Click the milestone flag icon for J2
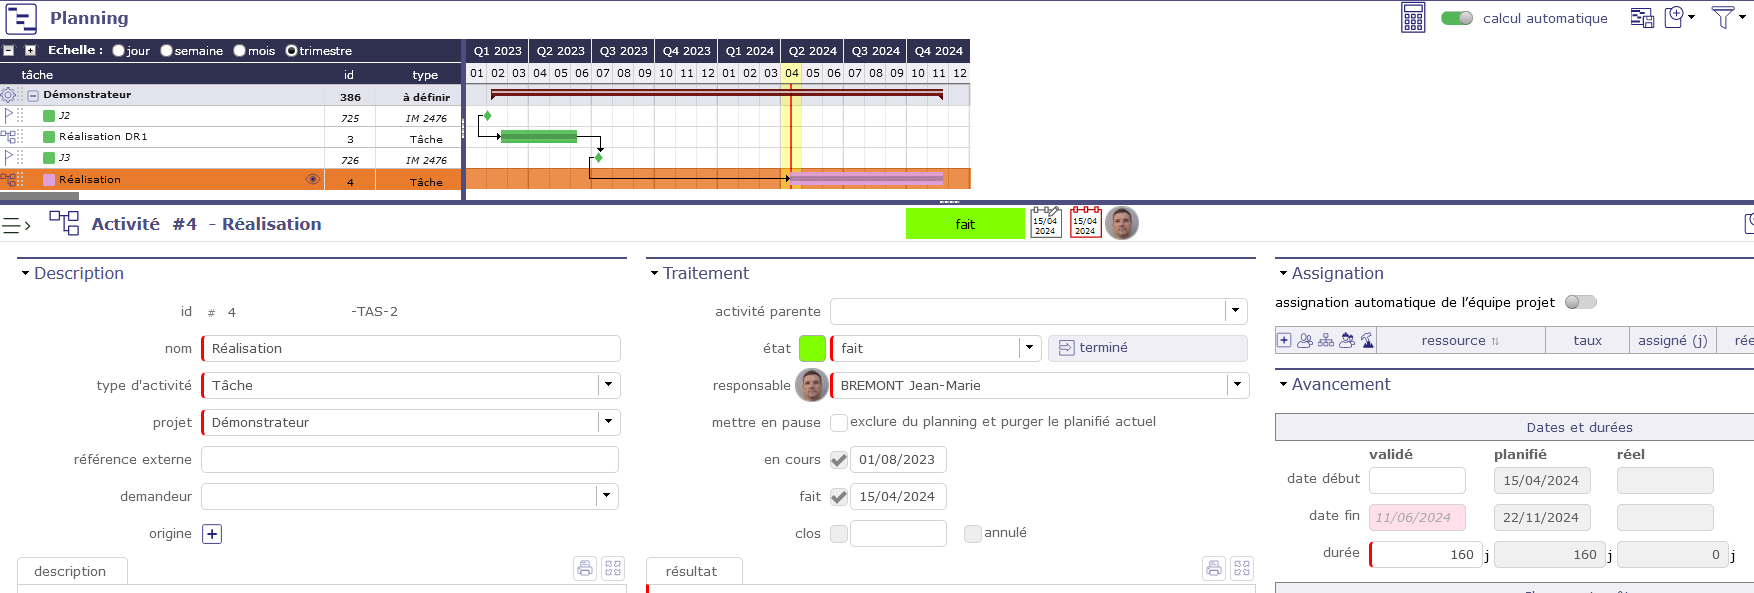 [10, 116]
